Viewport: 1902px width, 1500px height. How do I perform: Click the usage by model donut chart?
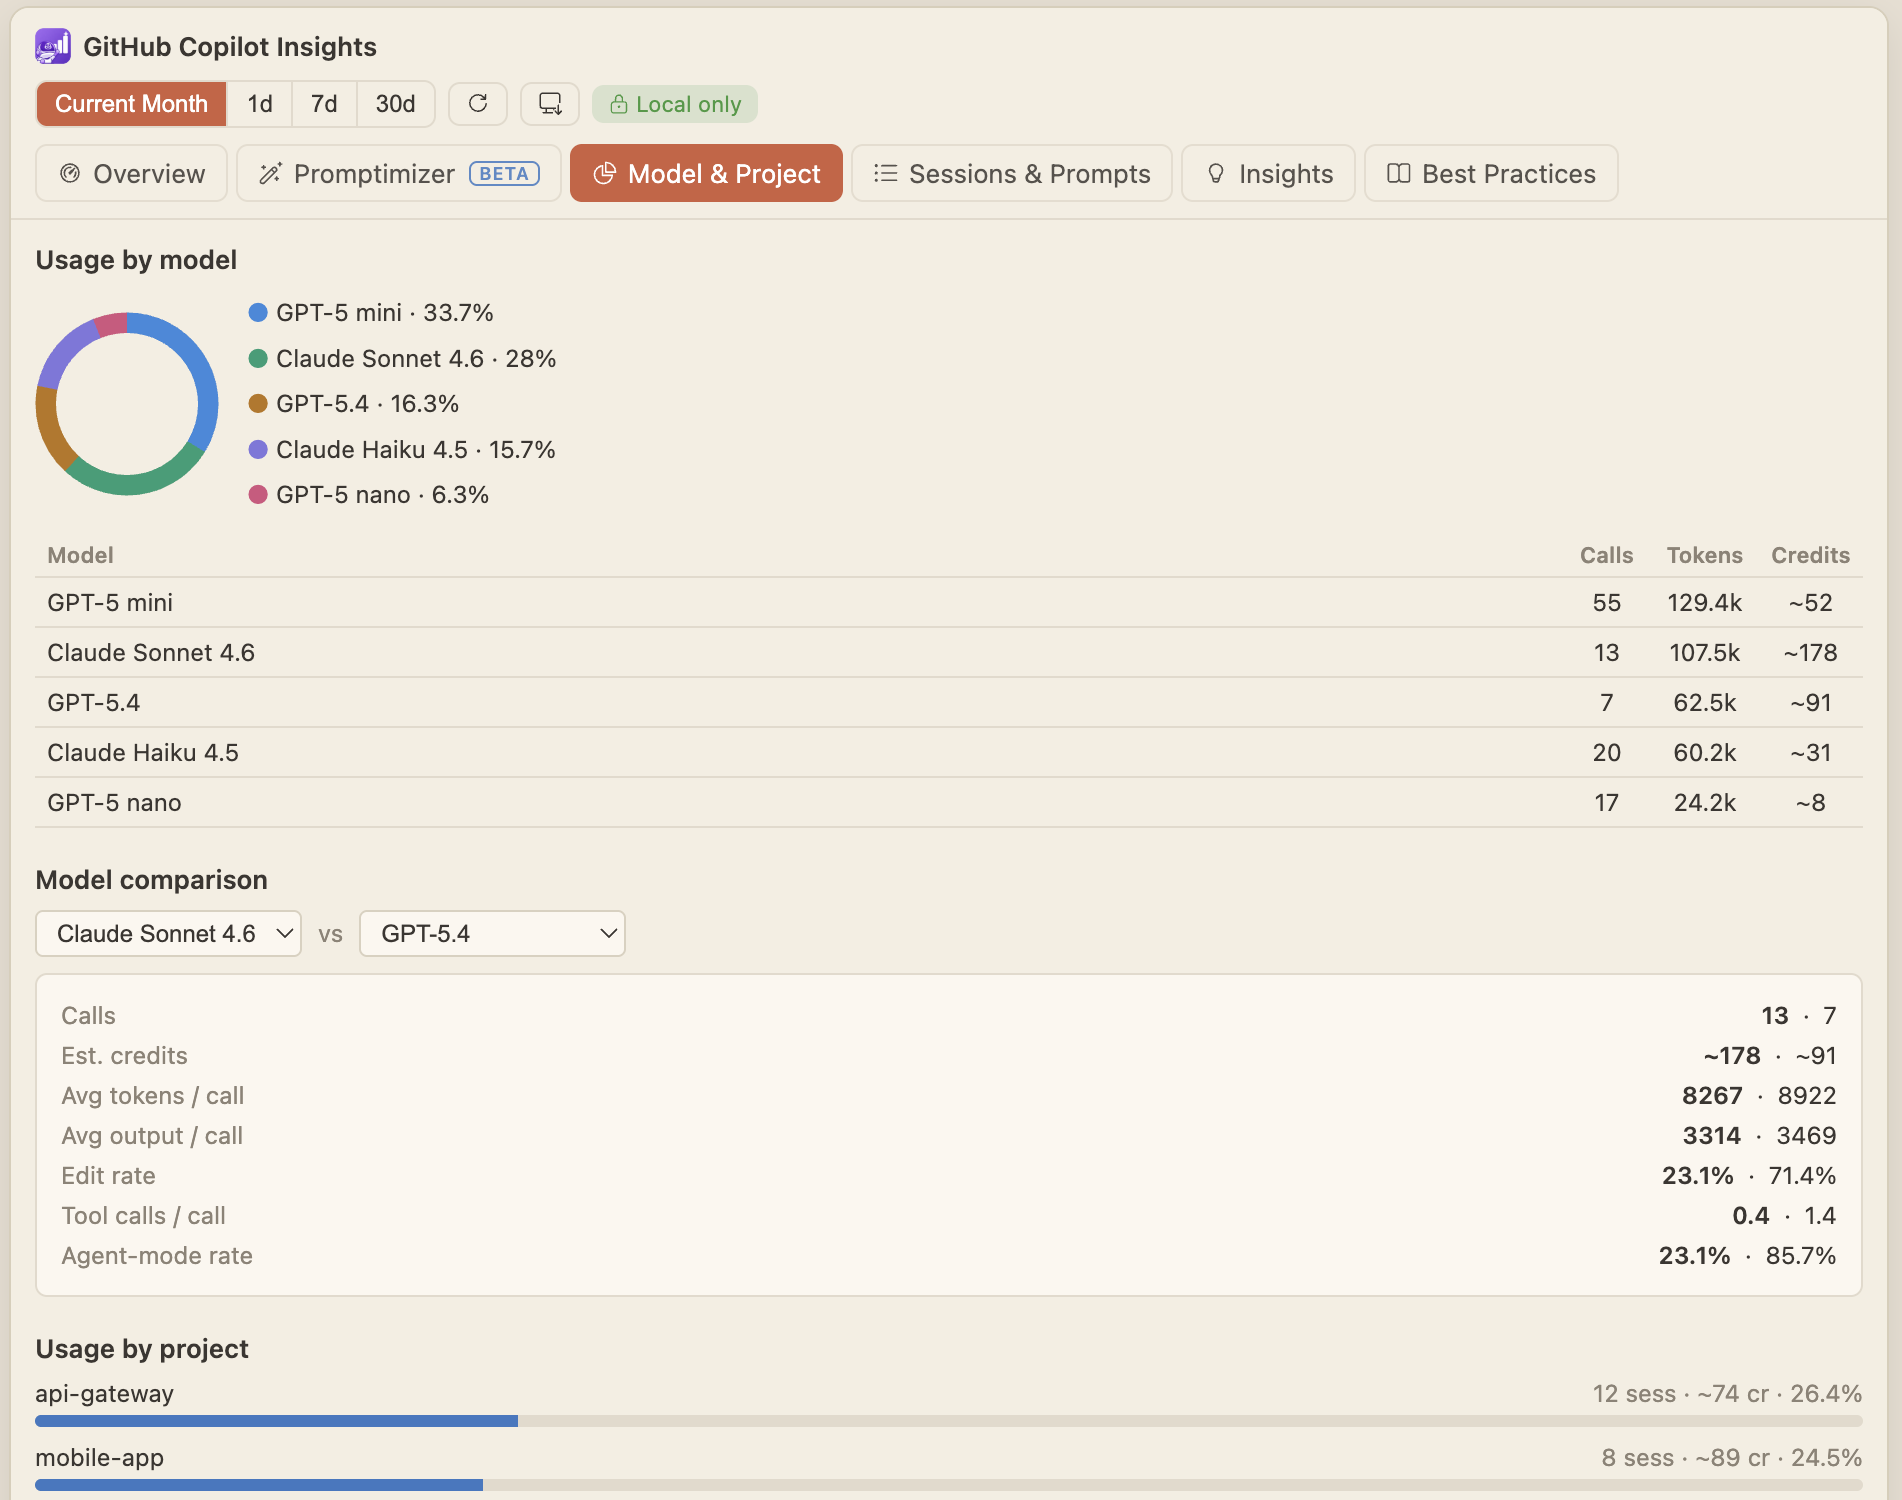[127, 404]
